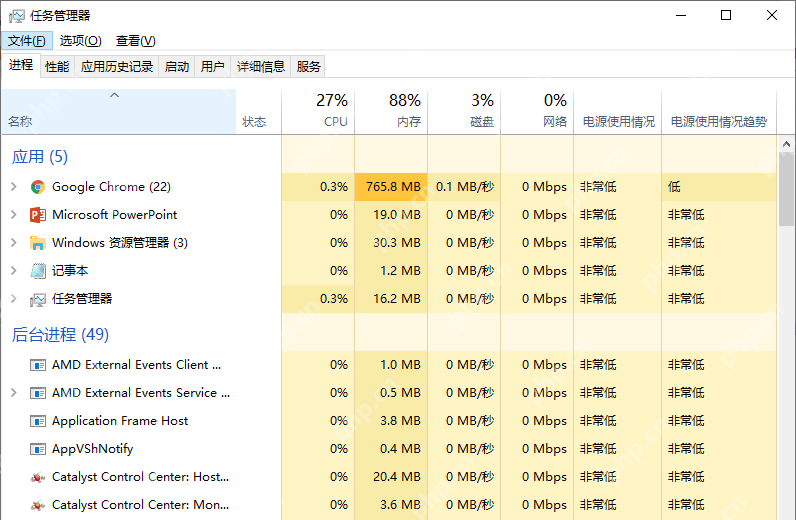Minimize the Task Manager window
This screenshot has width=796, height=520.
click(x=681, y=15)
